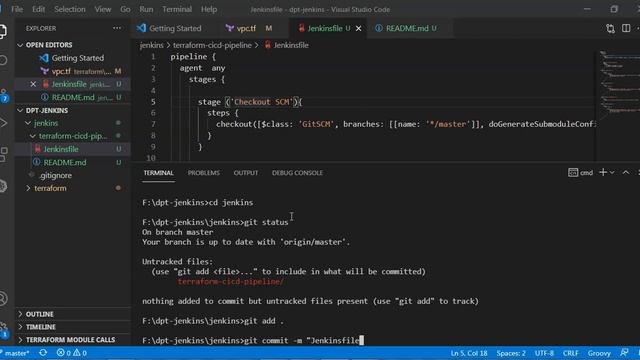Show errors and warnings count in status bar

72,353
